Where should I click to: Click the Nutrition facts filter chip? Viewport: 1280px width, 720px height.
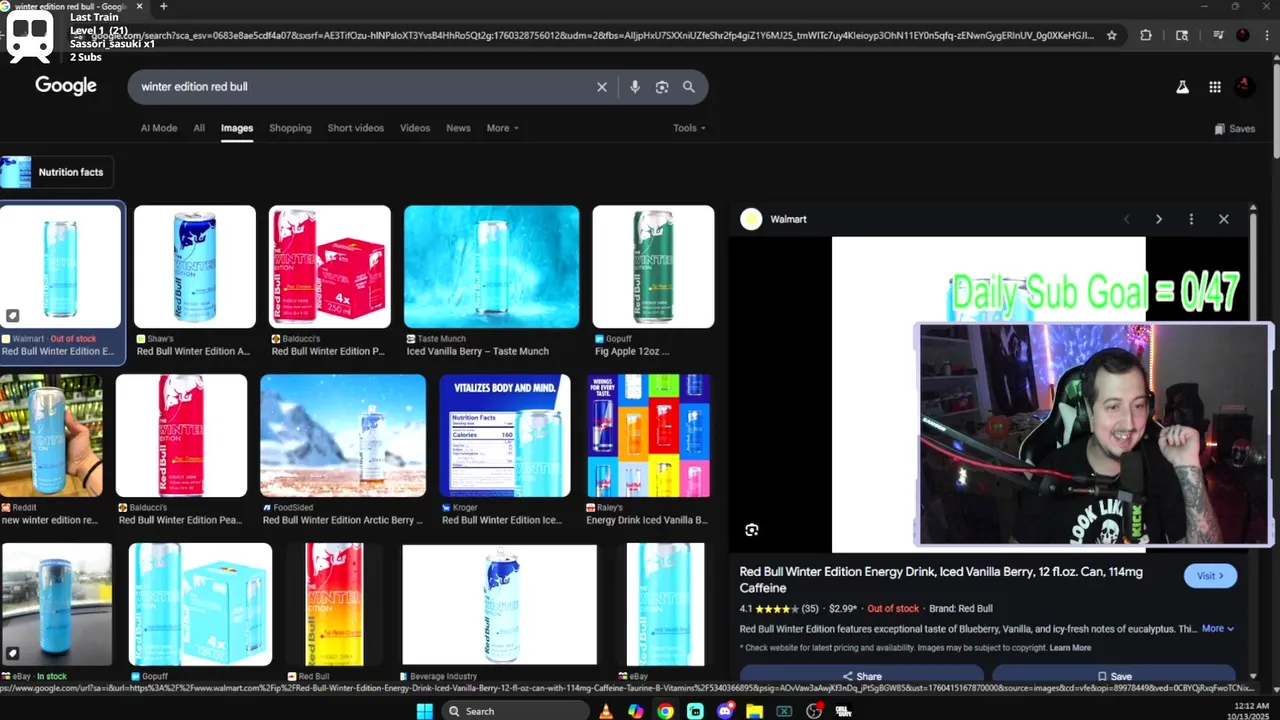point(57,172)
